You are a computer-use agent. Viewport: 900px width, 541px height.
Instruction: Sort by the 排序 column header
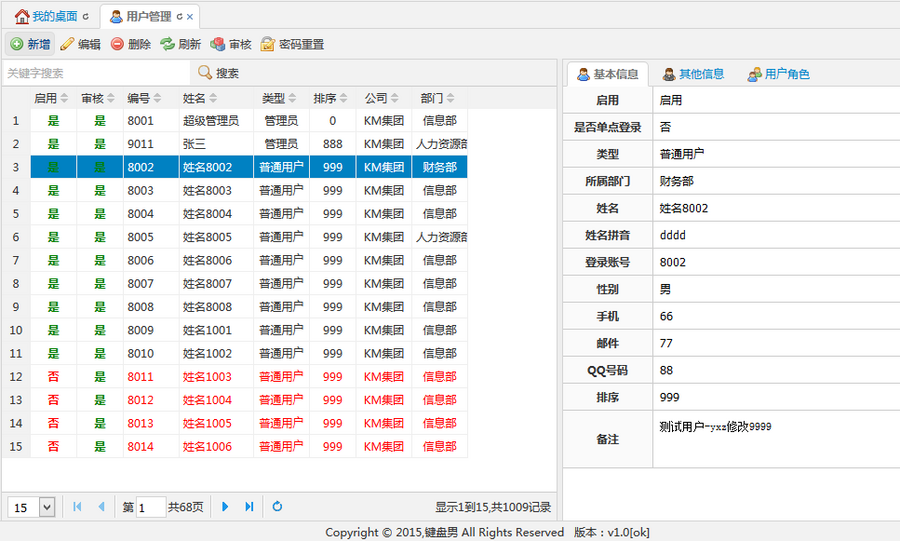[x=332, y=98]
